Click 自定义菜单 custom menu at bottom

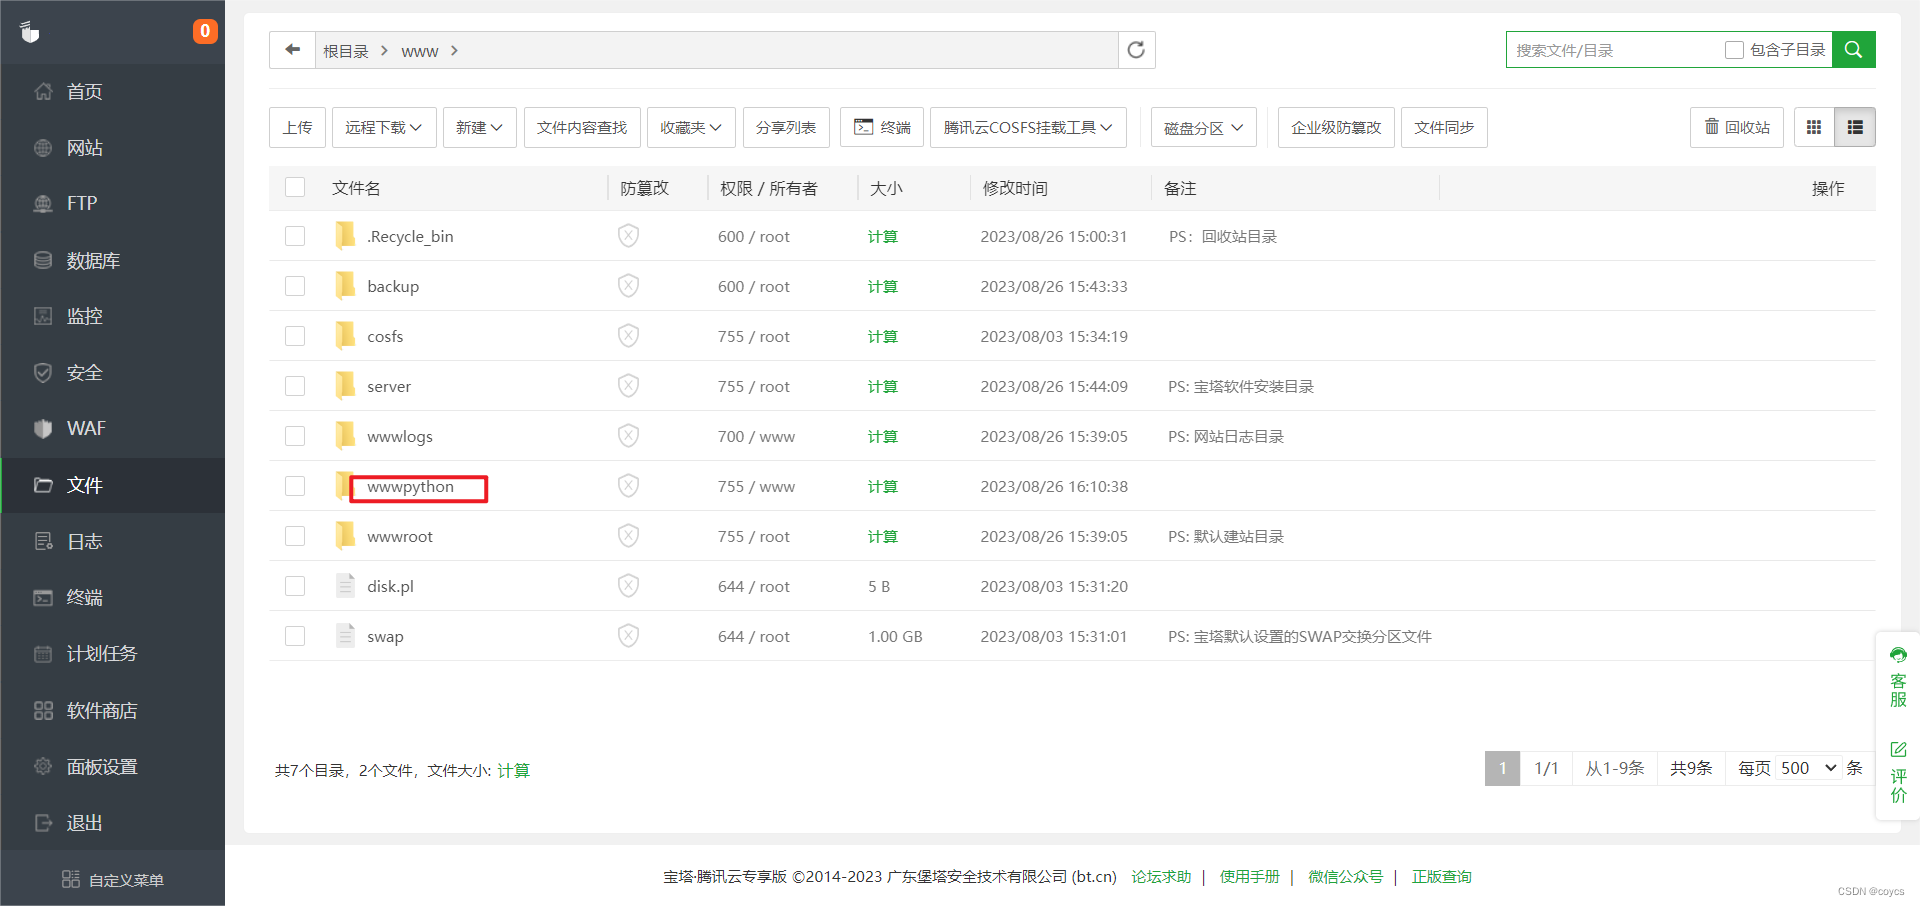click(x=113, y=879)
